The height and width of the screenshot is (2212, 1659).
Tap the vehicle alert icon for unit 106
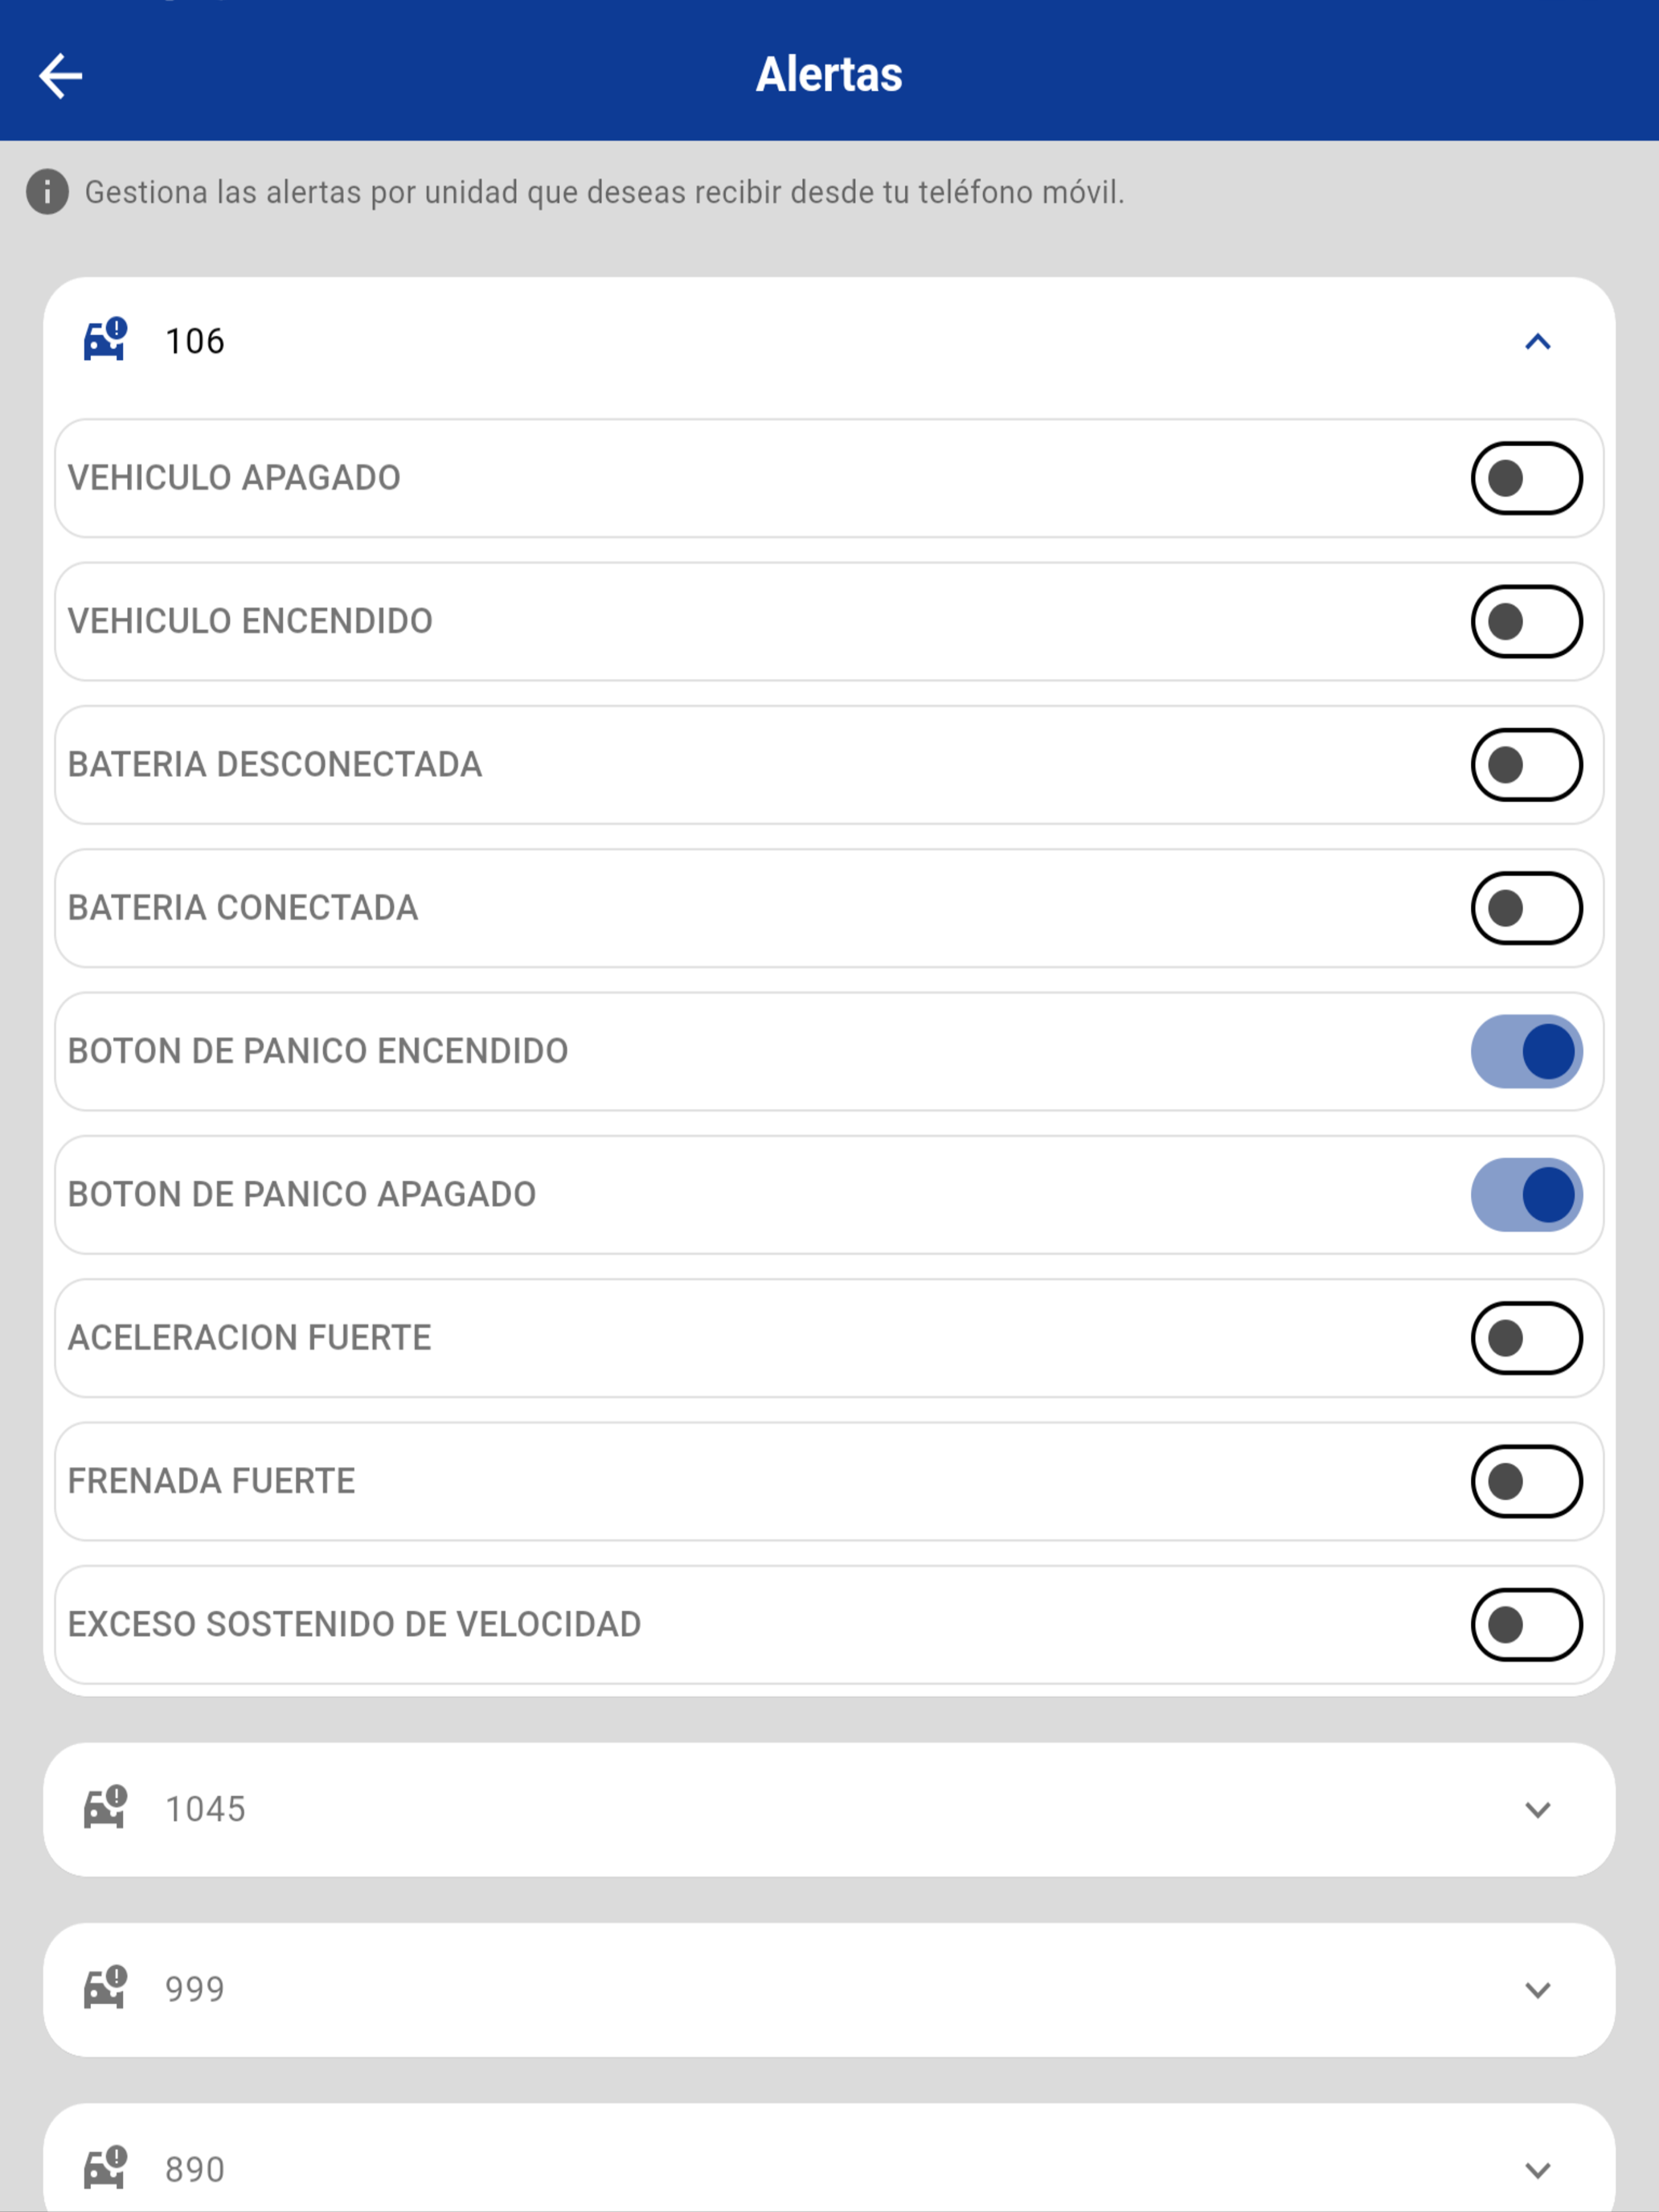pos(105,340)
